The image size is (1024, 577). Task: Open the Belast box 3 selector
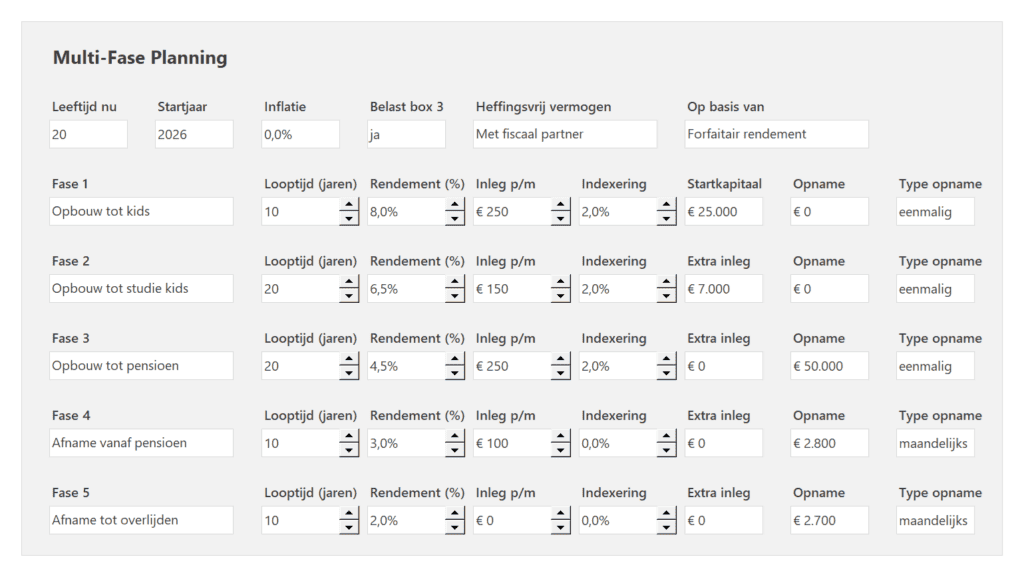[x=406, y=134]
